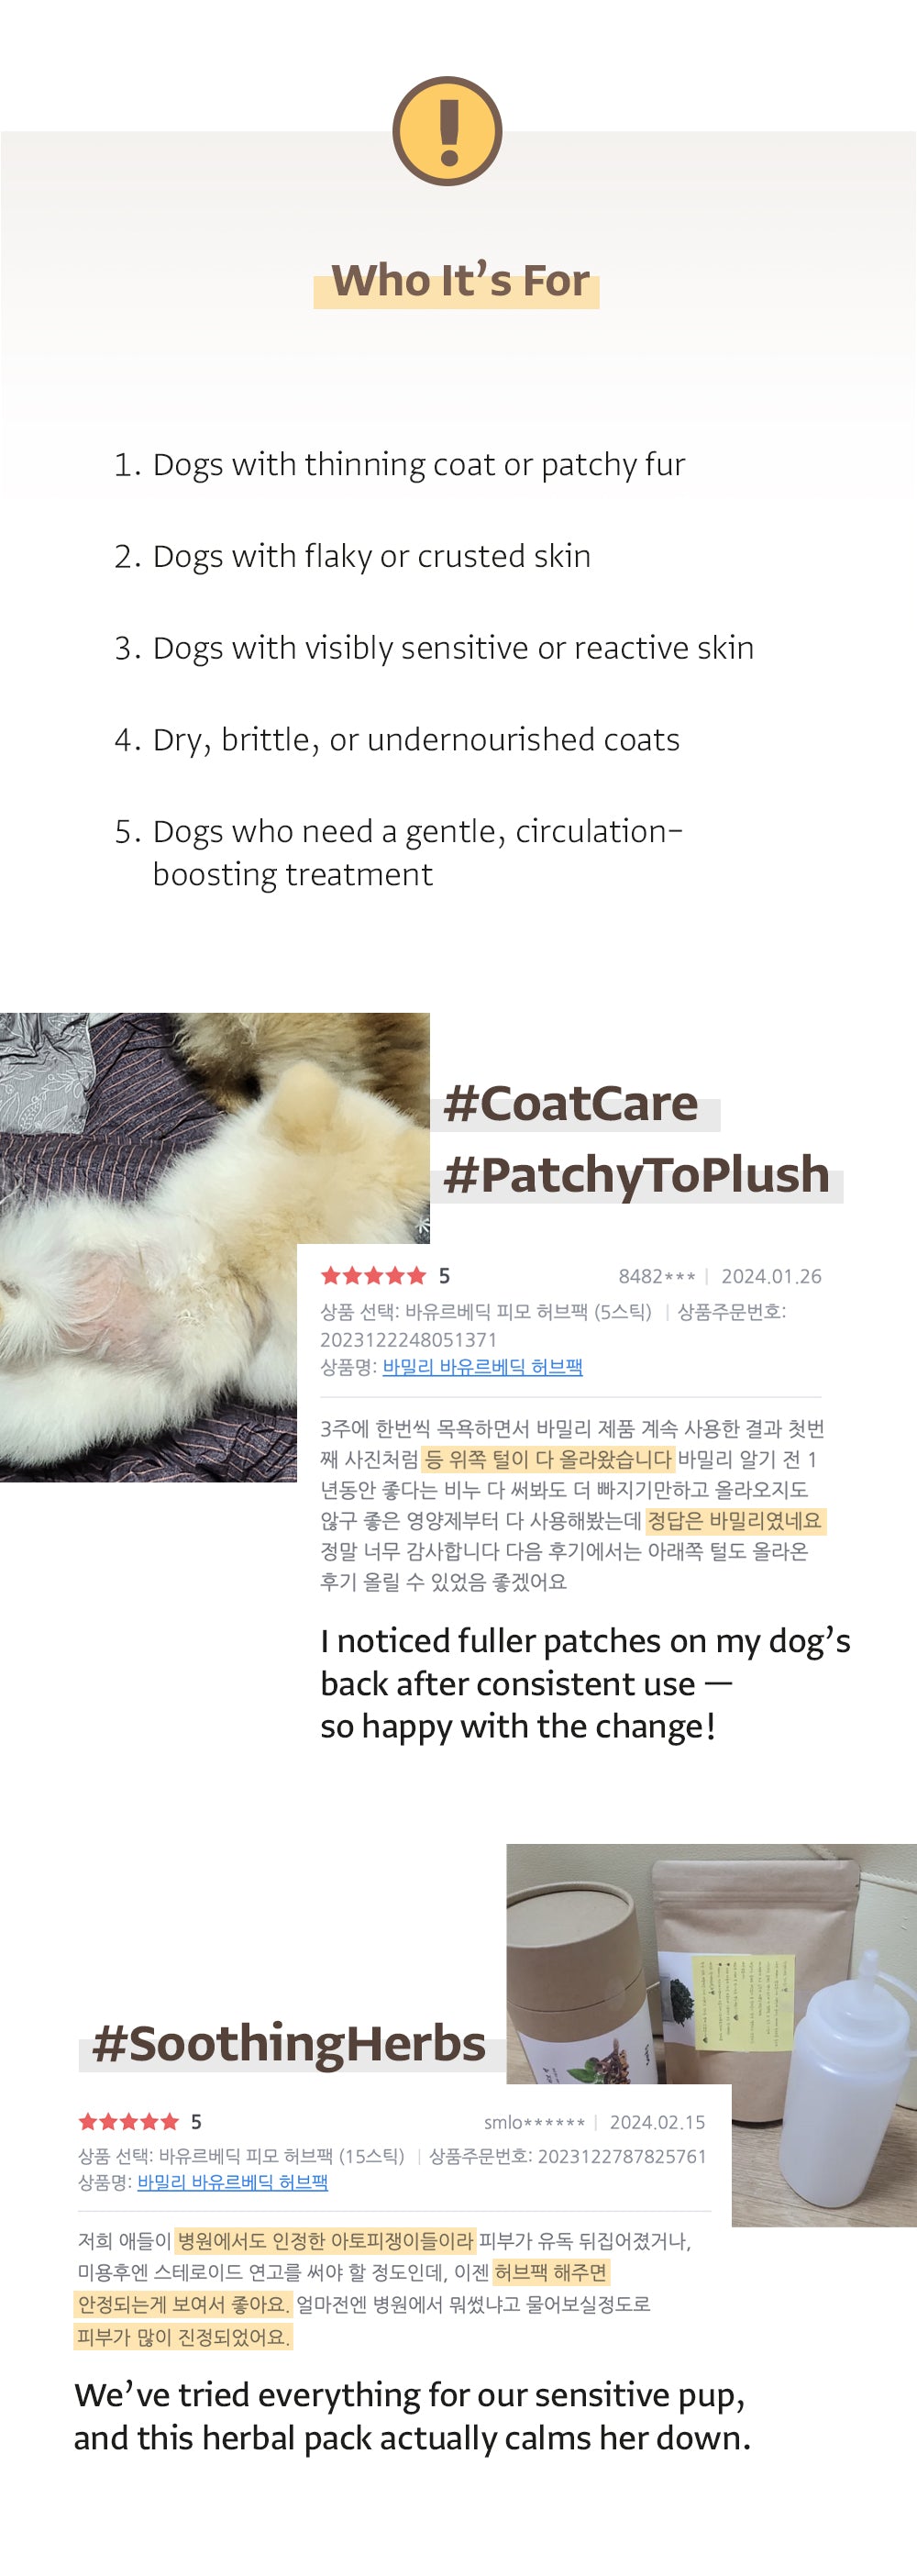Open the 바밀리 바유르베딕 허브팩 link in second review
The width and height of the screenshot is (917, 2576).
coord(232,2182)
